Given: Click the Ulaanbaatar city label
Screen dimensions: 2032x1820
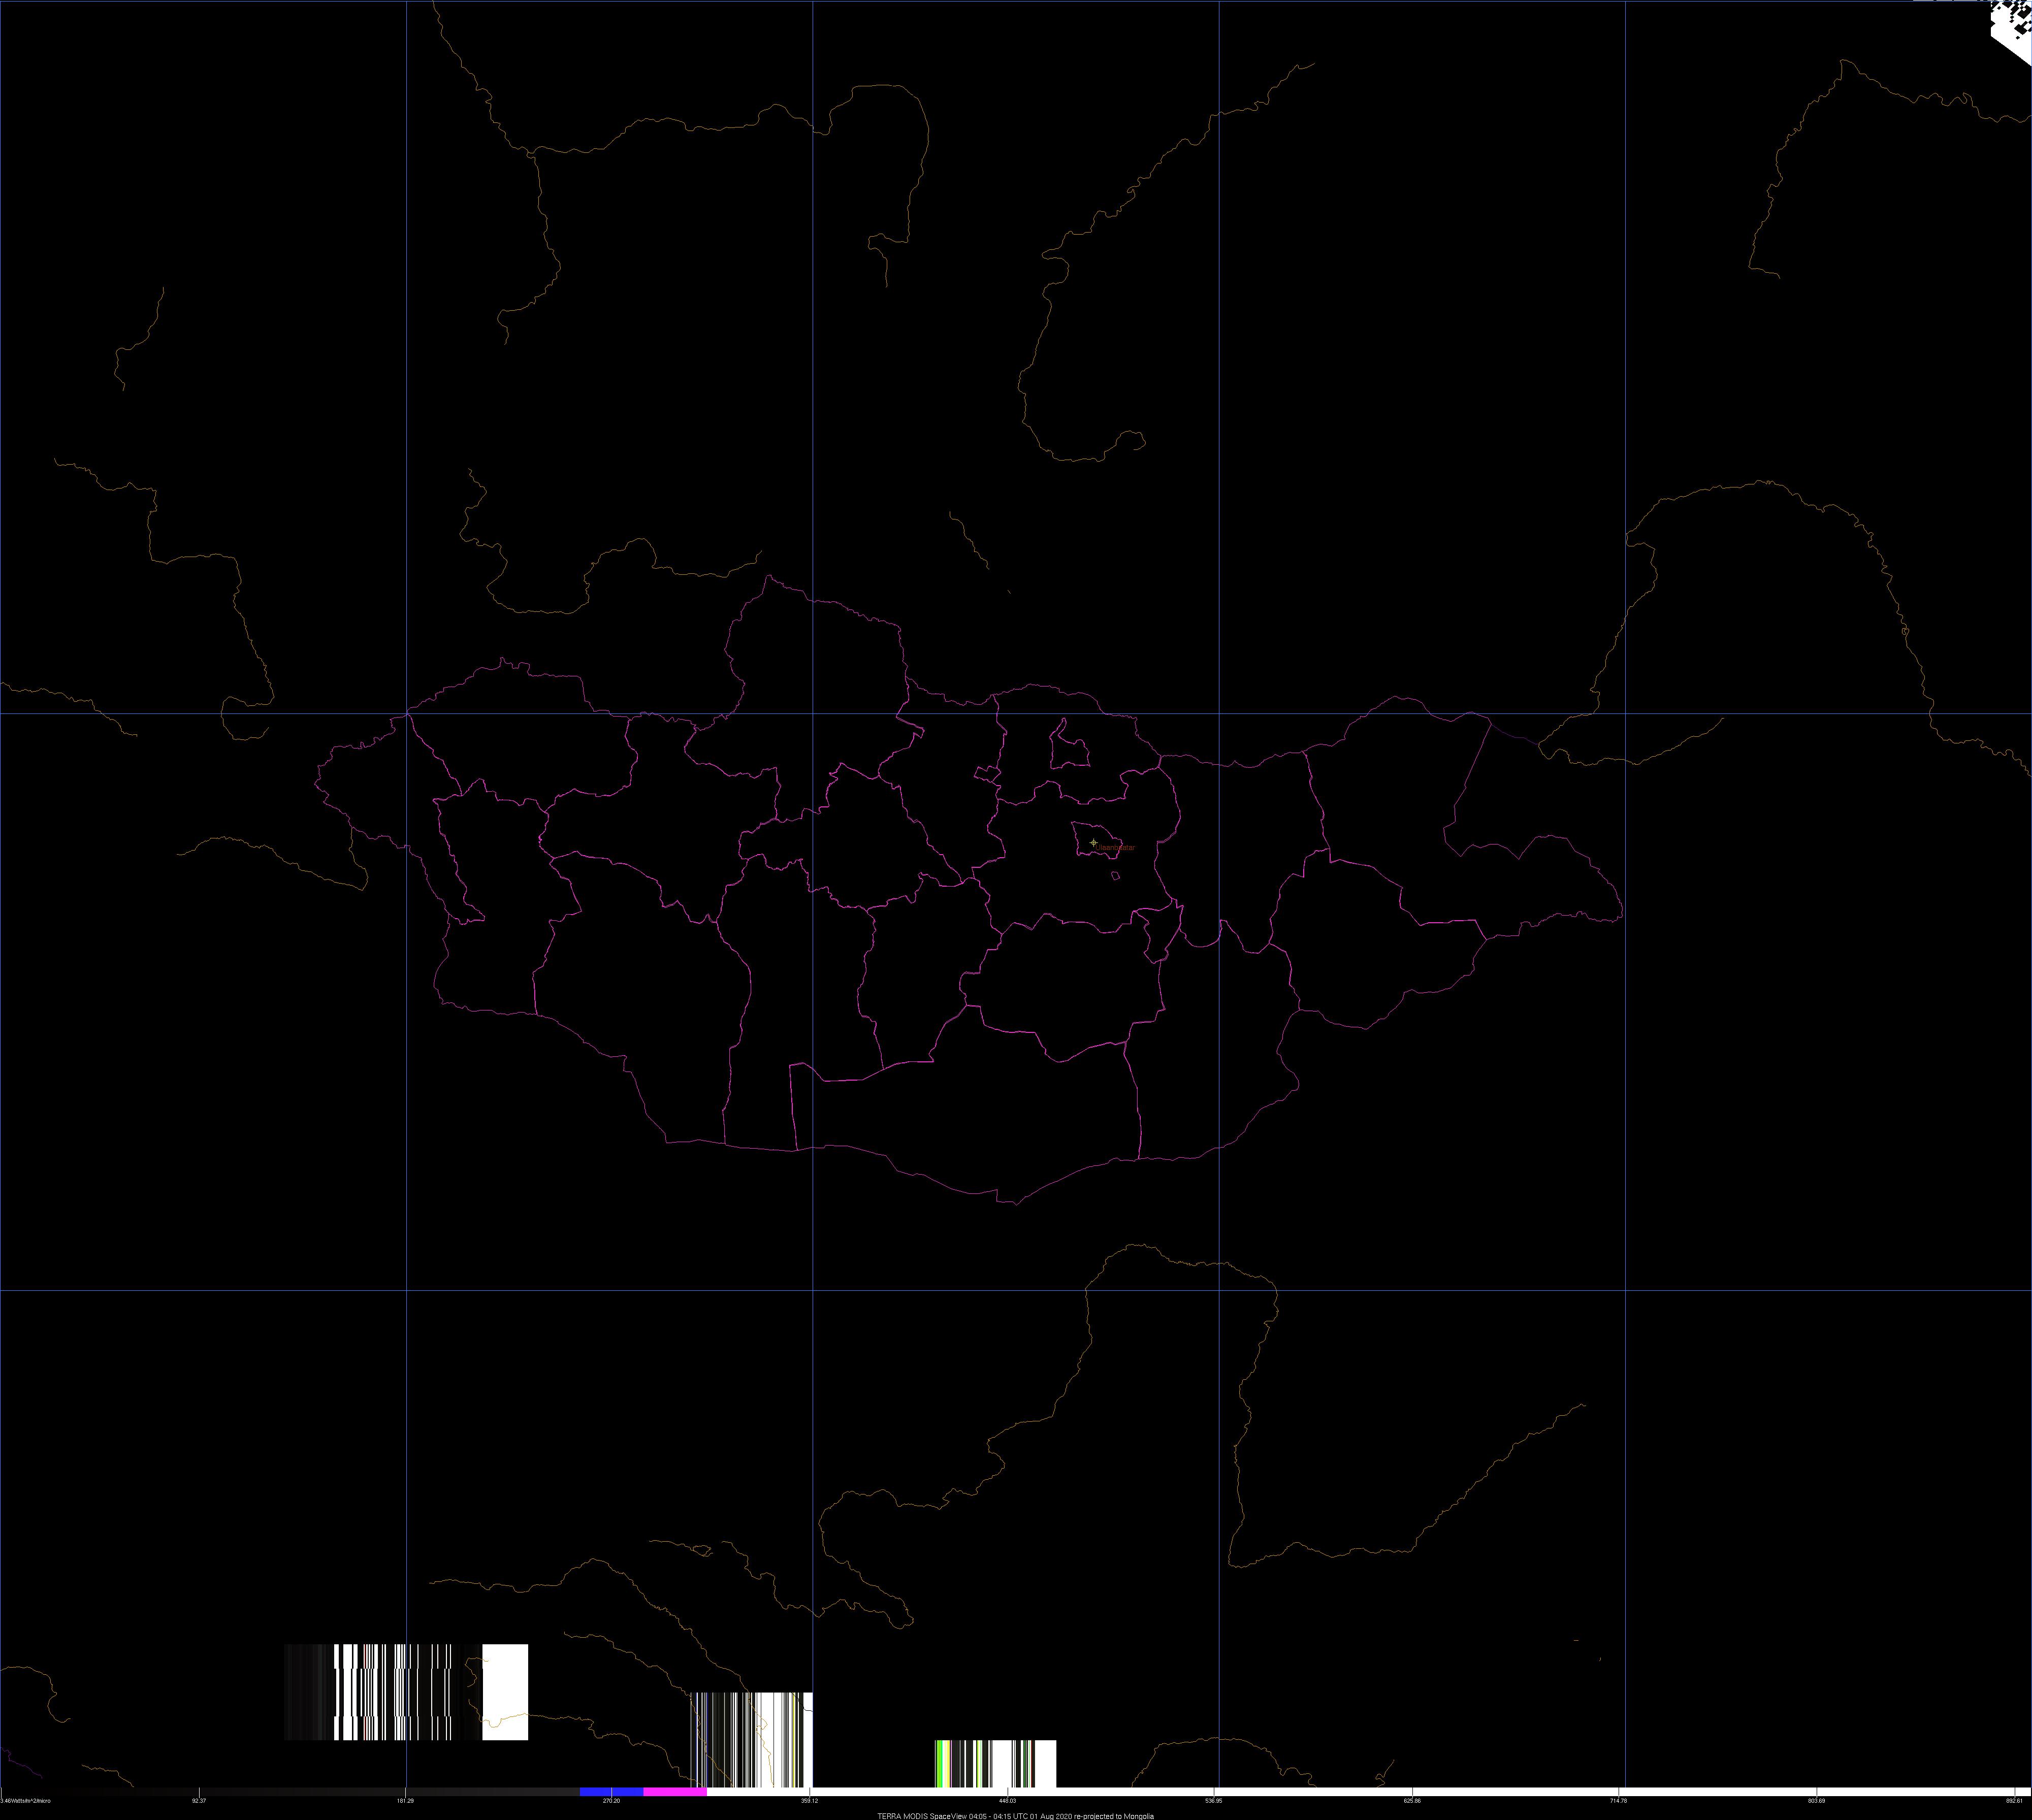Looking at the screenshot, I should [1117, 847].
